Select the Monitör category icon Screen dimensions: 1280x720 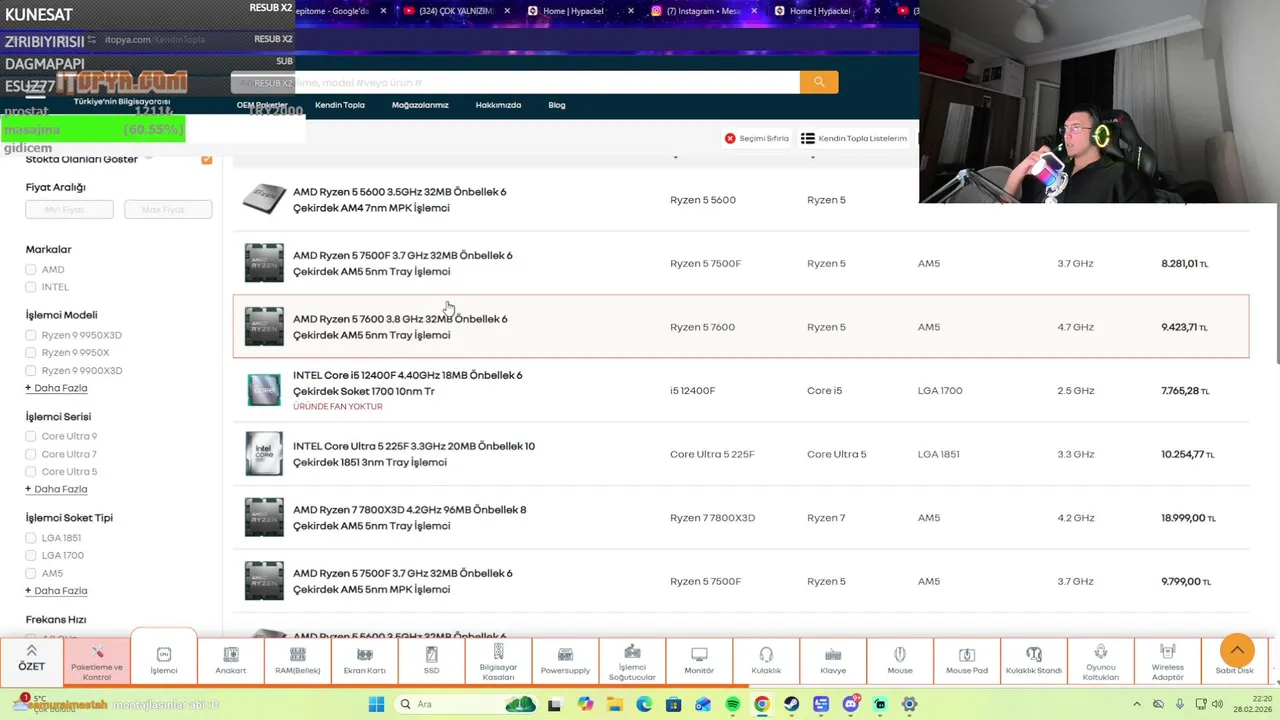tap(699, 660)
